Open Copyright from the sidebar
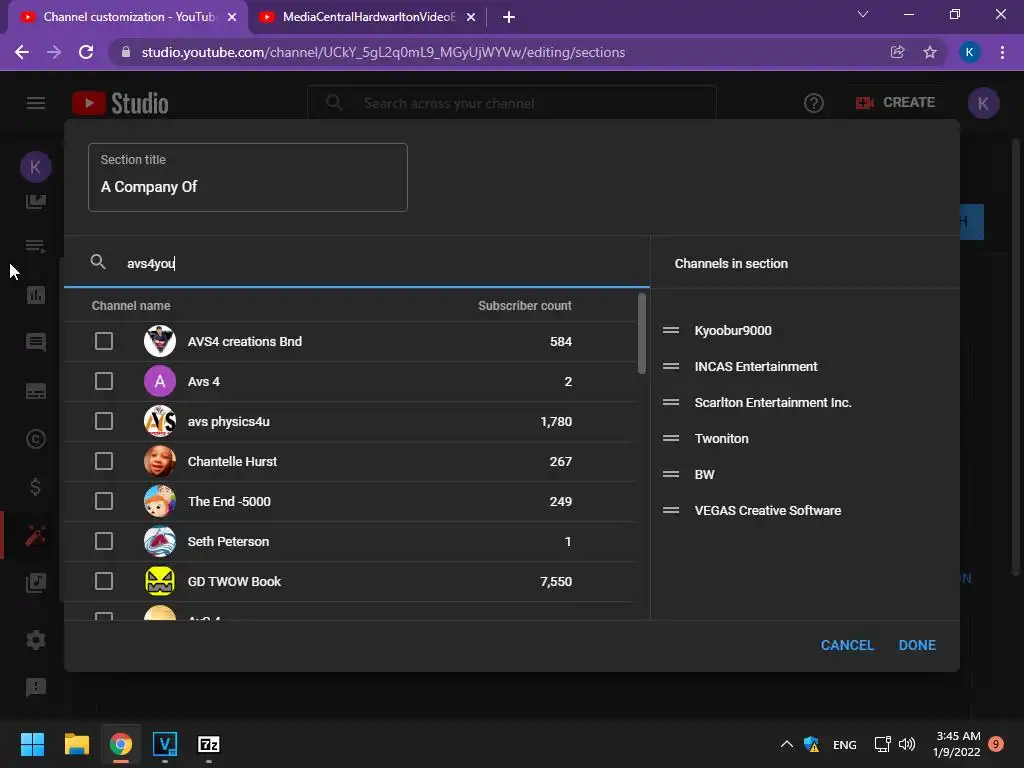Screen dimensions: 1024x768 35,439
